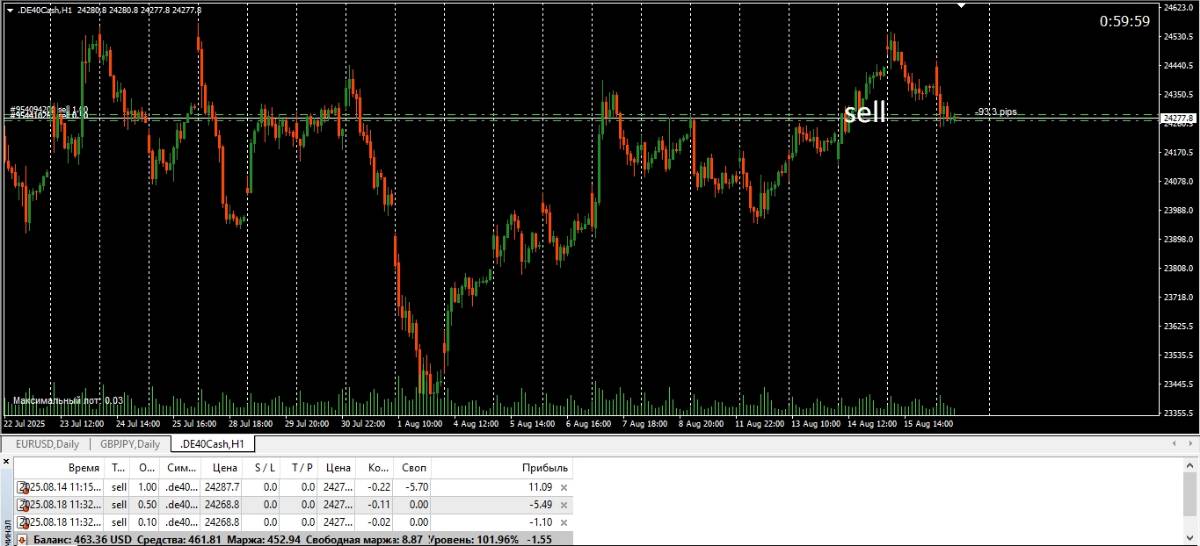Sort trades by the Время column header
The width and height of the screenshot is (1200, 546).
coord(84,467)
